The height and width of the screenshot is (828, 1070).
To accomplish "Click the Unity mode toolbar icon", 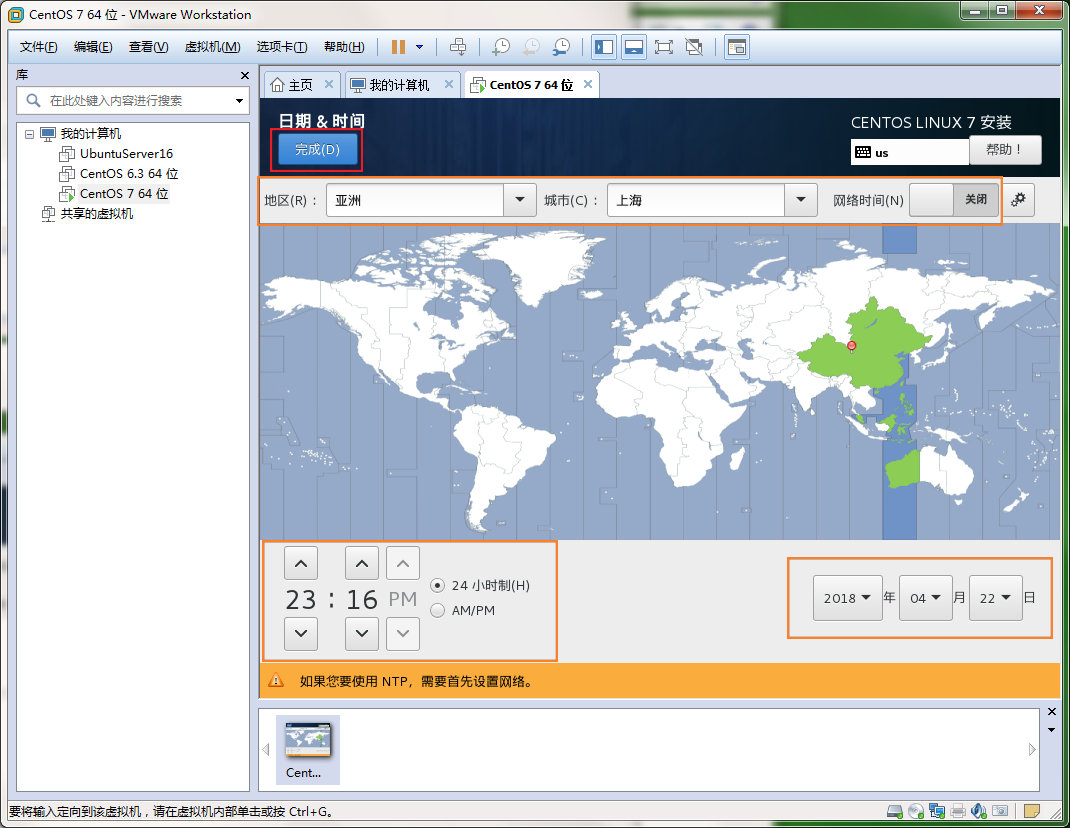I will [693, 47].
